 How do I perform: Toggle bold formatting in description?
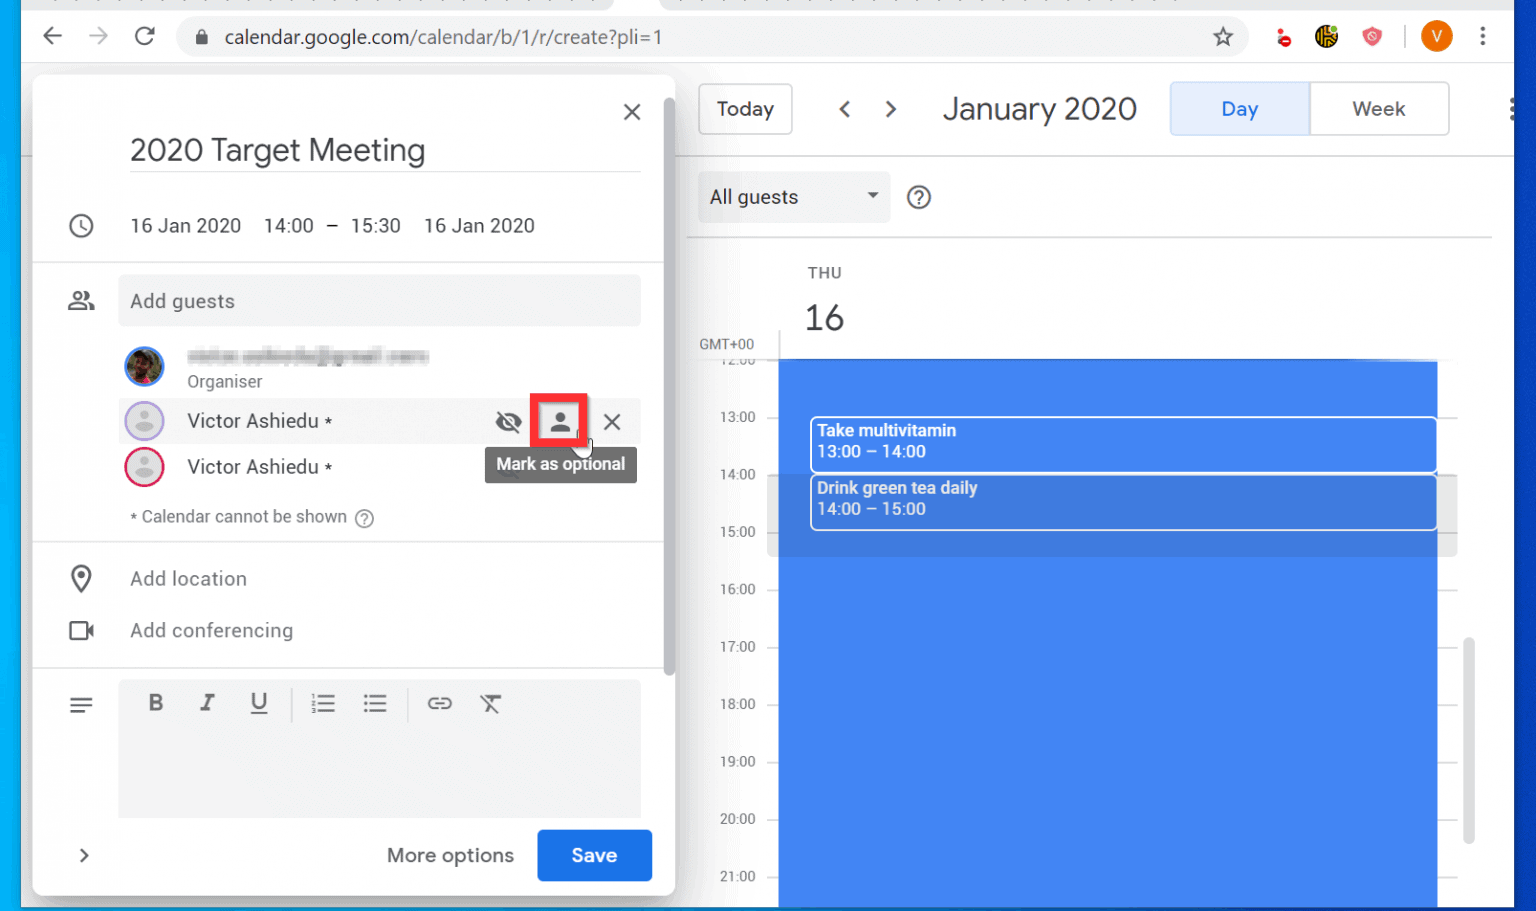(x=155, y=703)
